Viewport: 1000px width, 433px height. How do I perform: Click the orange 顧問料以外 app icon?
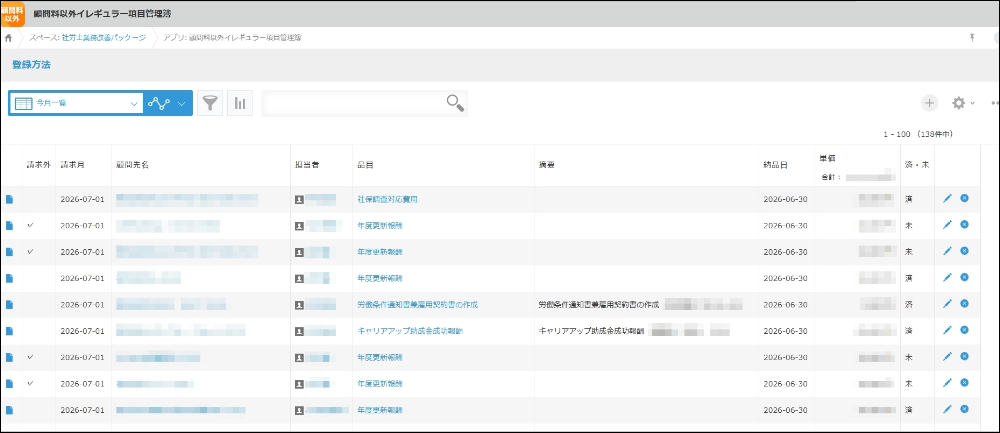point(13,13)
